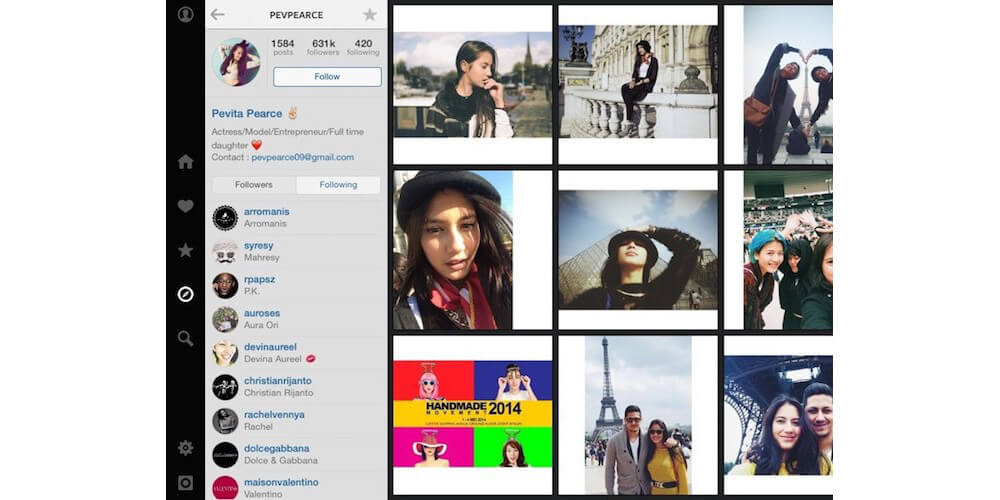This screenshot has height=500, width=1000.
Task: Open the gear settings icon
Action: point(186,448)
